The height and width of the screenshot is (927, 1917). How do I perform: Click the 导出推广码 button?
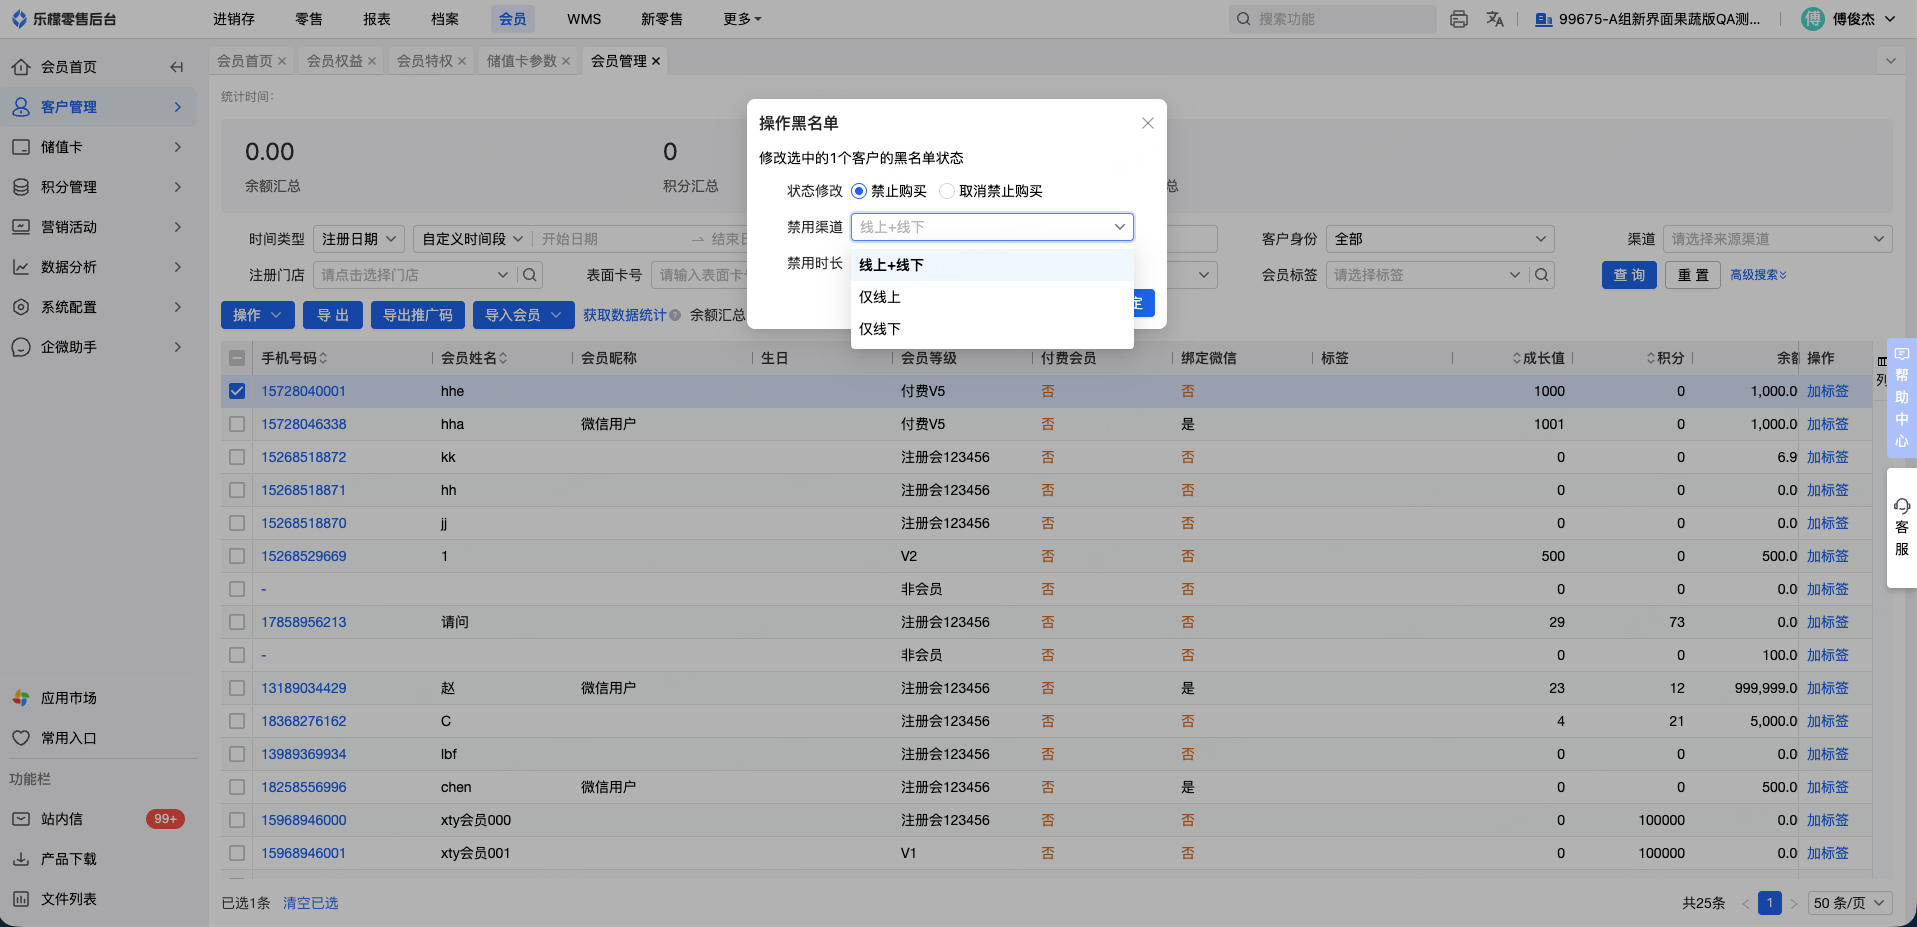418,315
